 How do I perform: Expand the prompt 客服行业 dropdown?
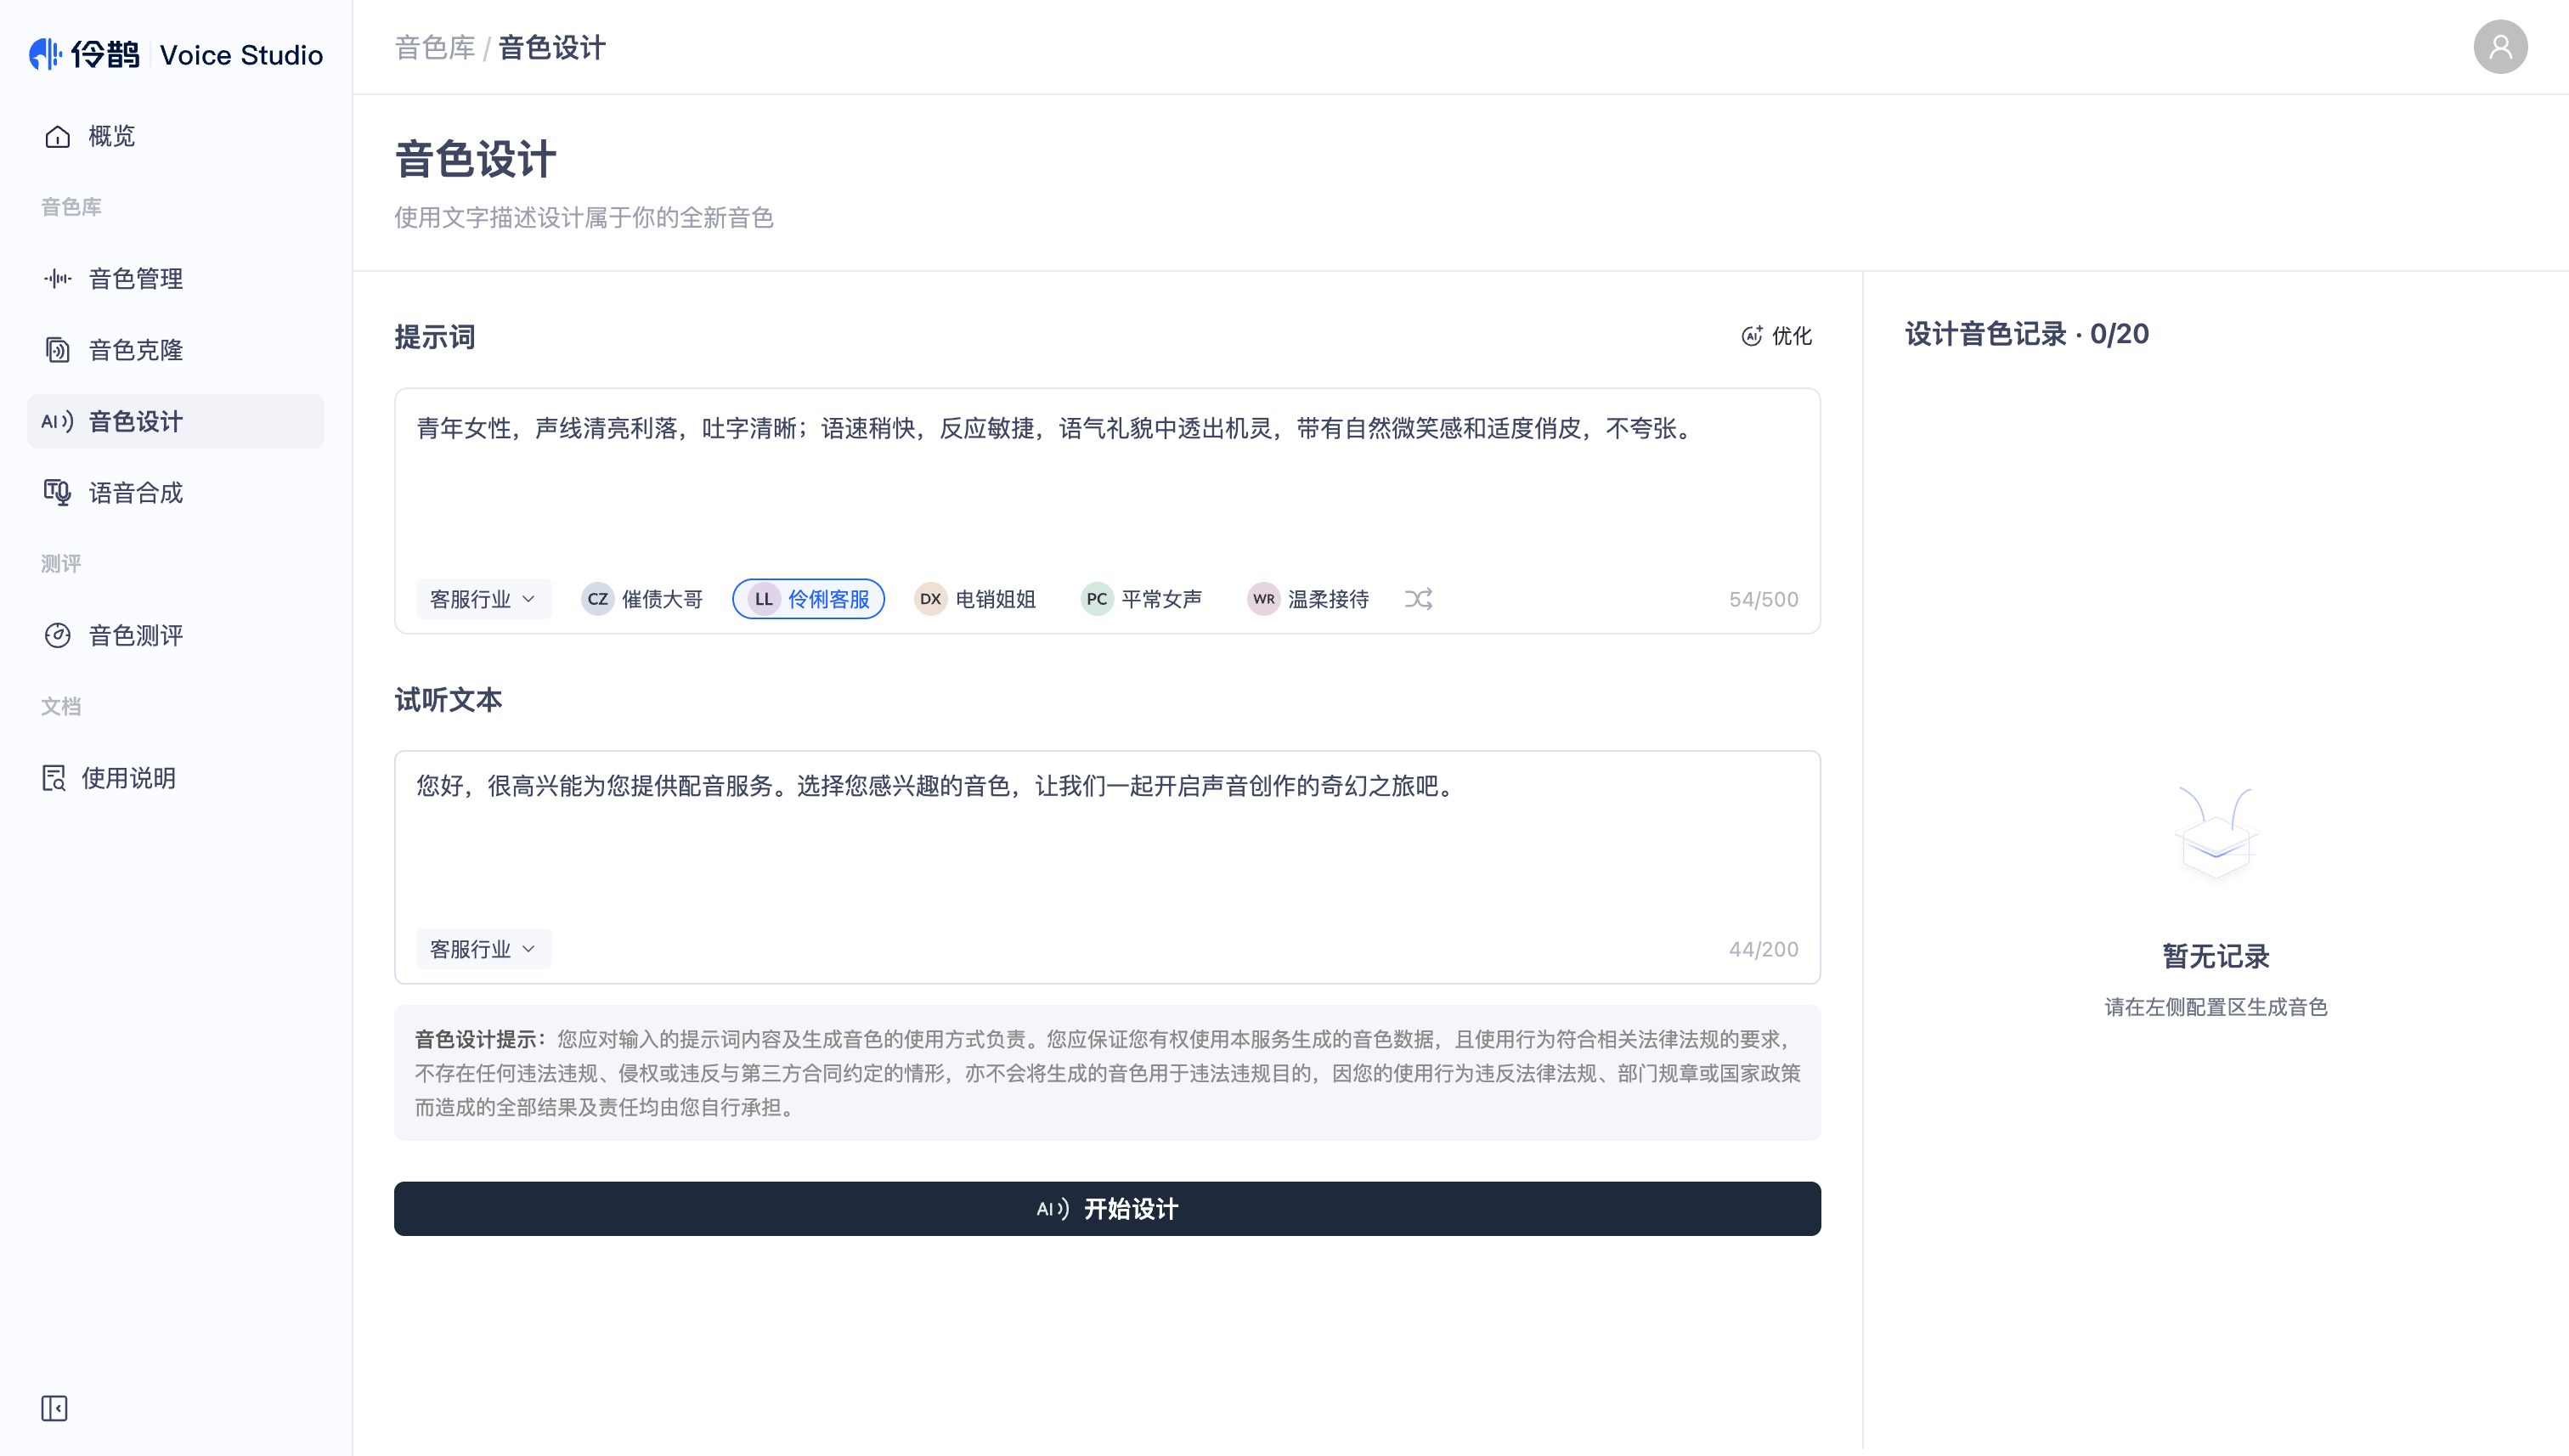tap(483, 599)
